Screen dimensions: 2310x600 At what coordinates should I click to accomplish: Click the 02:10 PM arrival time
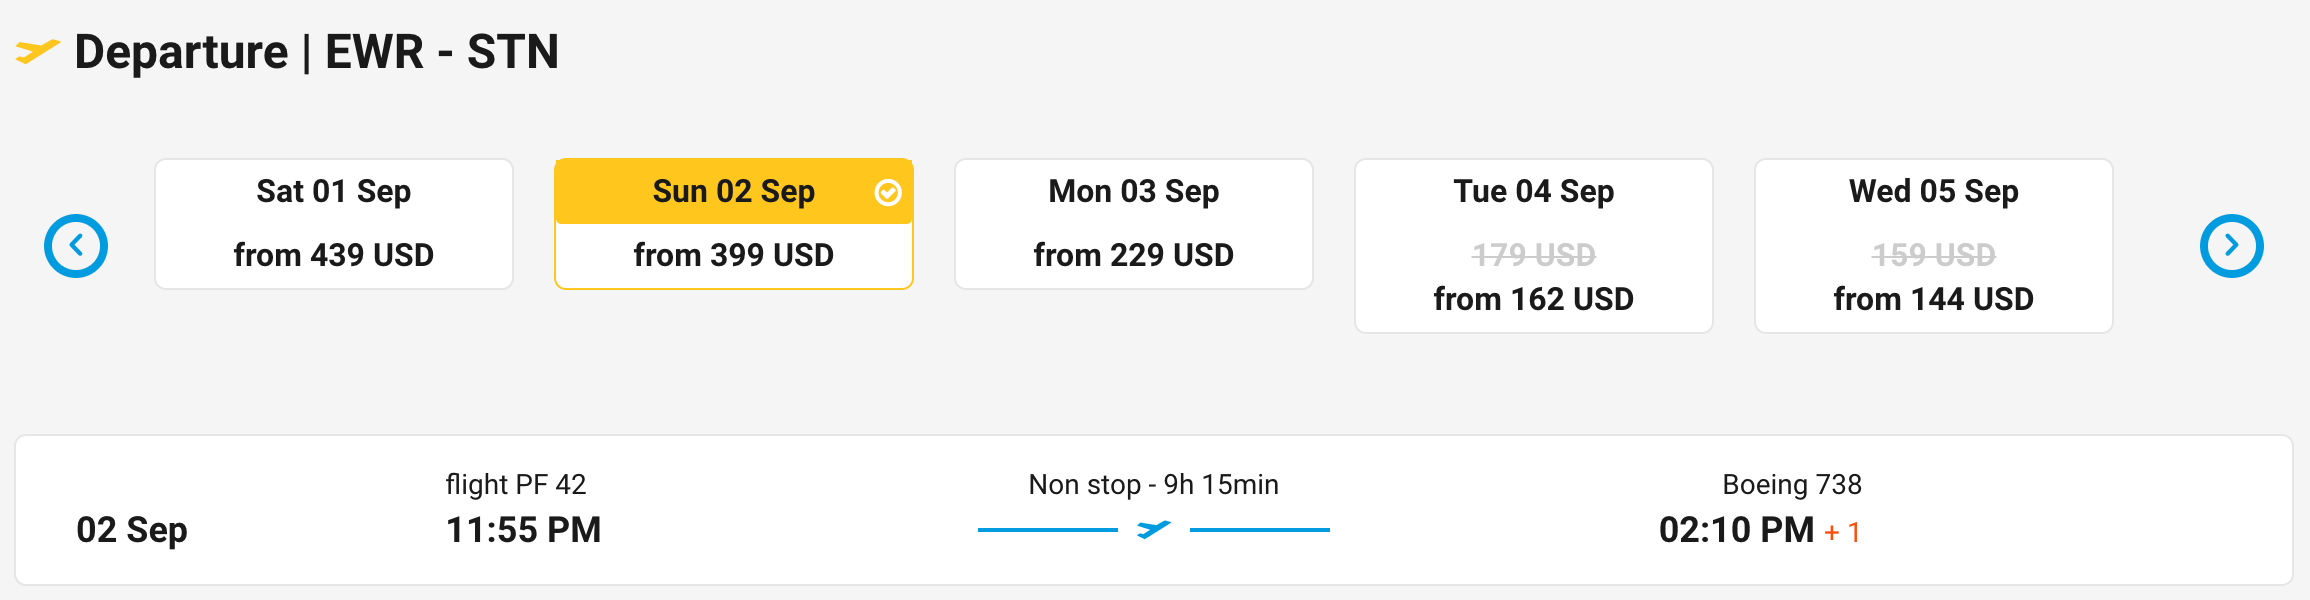click(1736, 530)
